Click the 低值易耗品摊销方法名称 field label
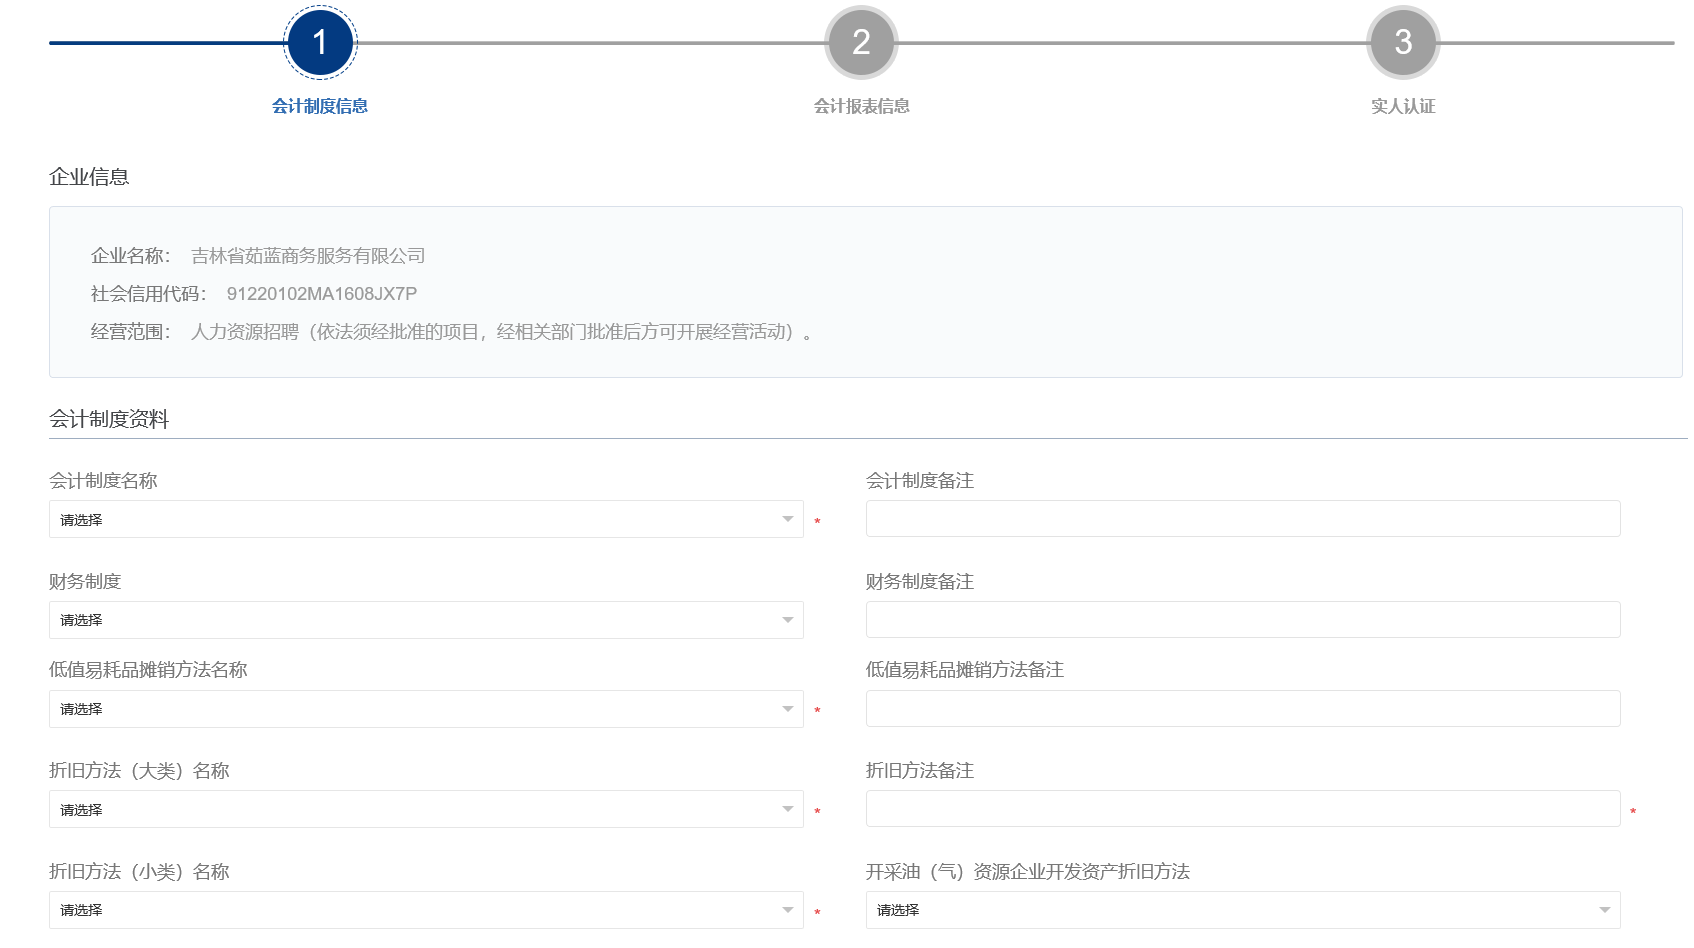 pos(148,670)
